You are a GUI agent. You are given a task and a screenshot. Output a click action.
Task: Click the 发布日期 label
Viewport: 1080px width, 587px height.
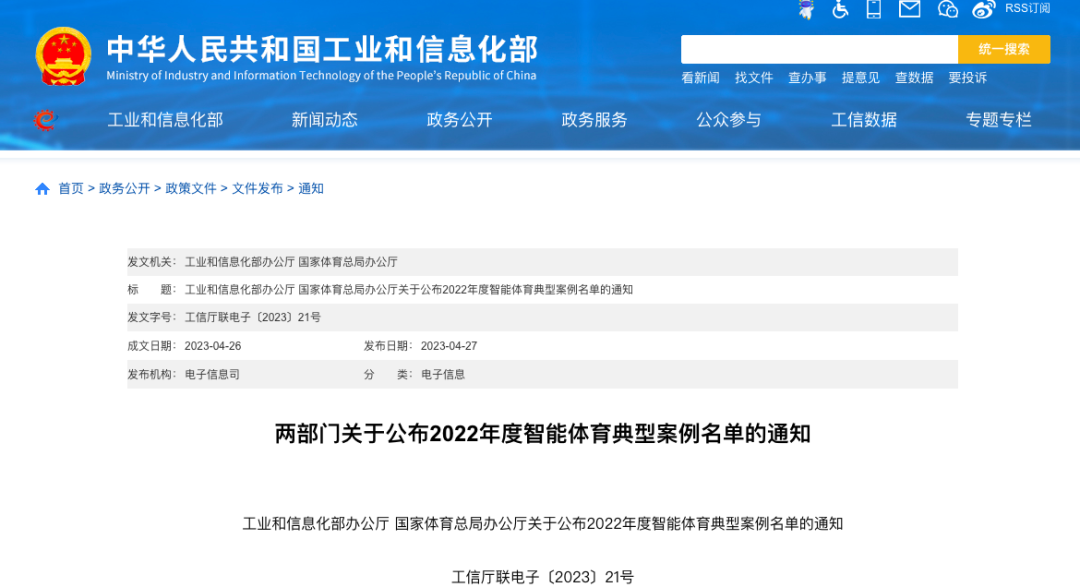pos(388,346)
